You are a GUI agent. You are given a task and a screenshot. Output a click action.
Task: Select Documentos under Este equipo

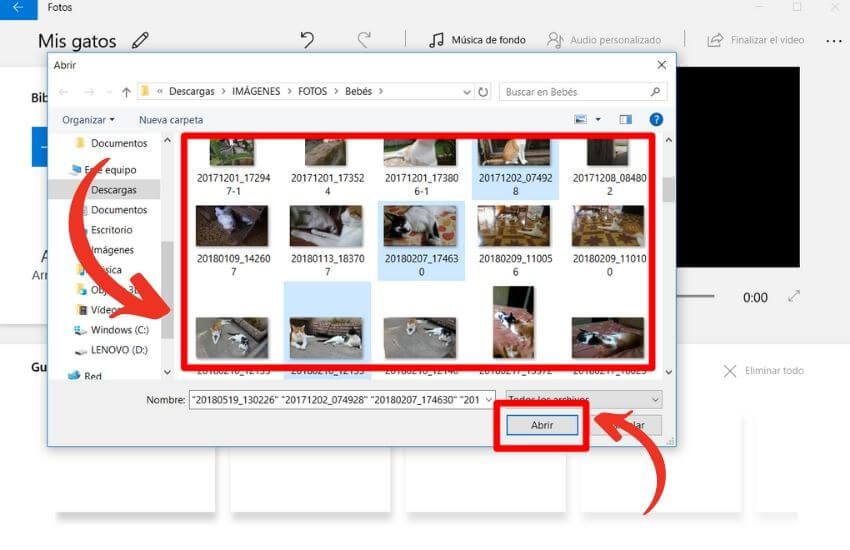click(118, 210)
